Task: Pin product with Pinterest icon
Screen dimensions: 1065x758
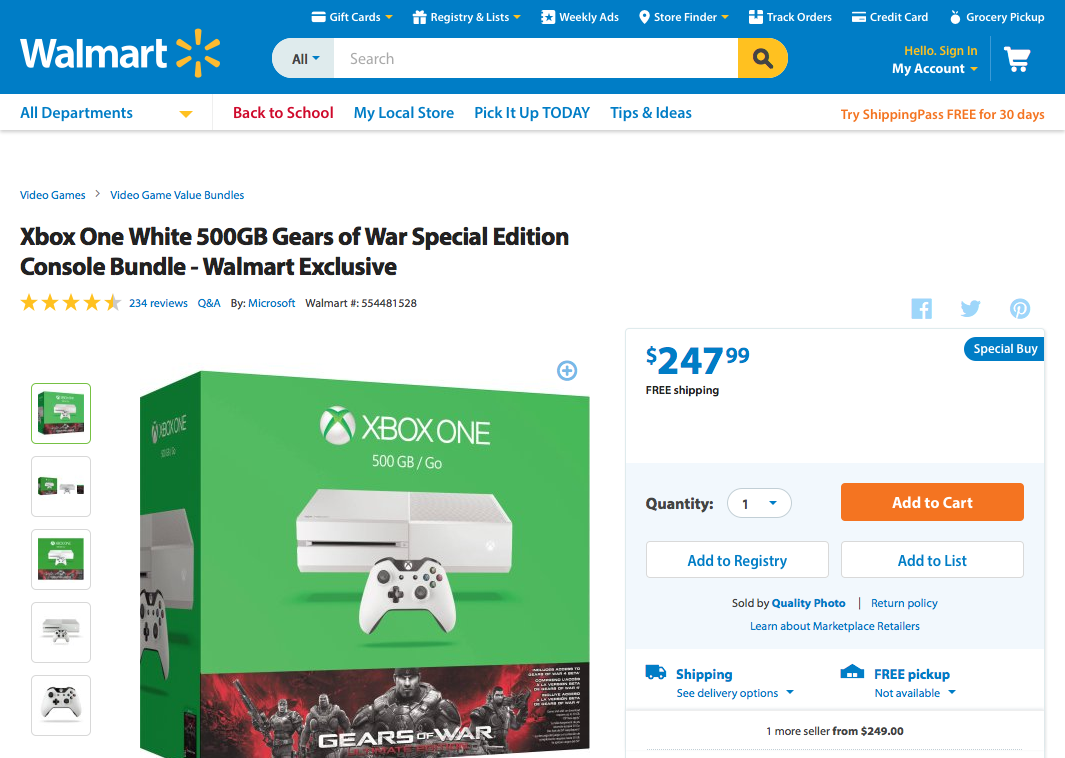Action: [1019, 308]
